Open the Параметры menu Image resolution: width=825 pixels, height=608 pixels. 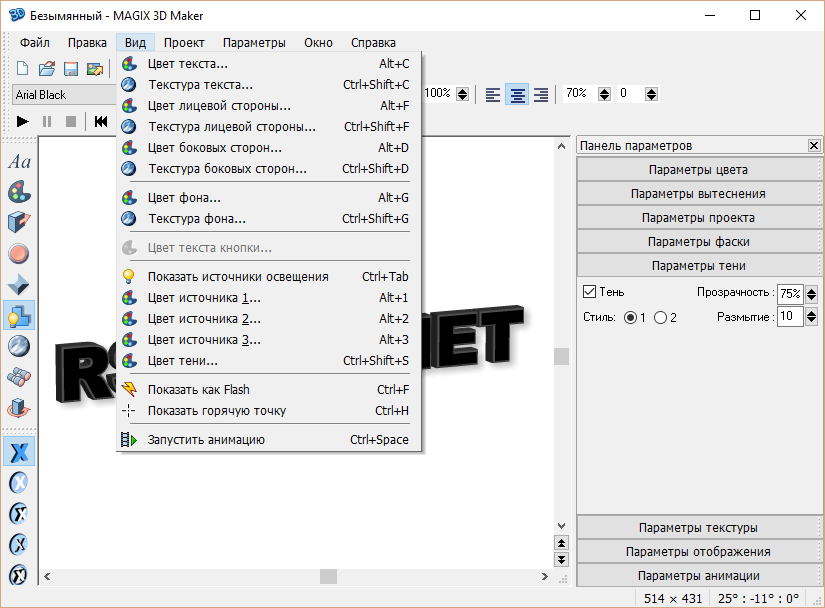(x=254, y=43)
